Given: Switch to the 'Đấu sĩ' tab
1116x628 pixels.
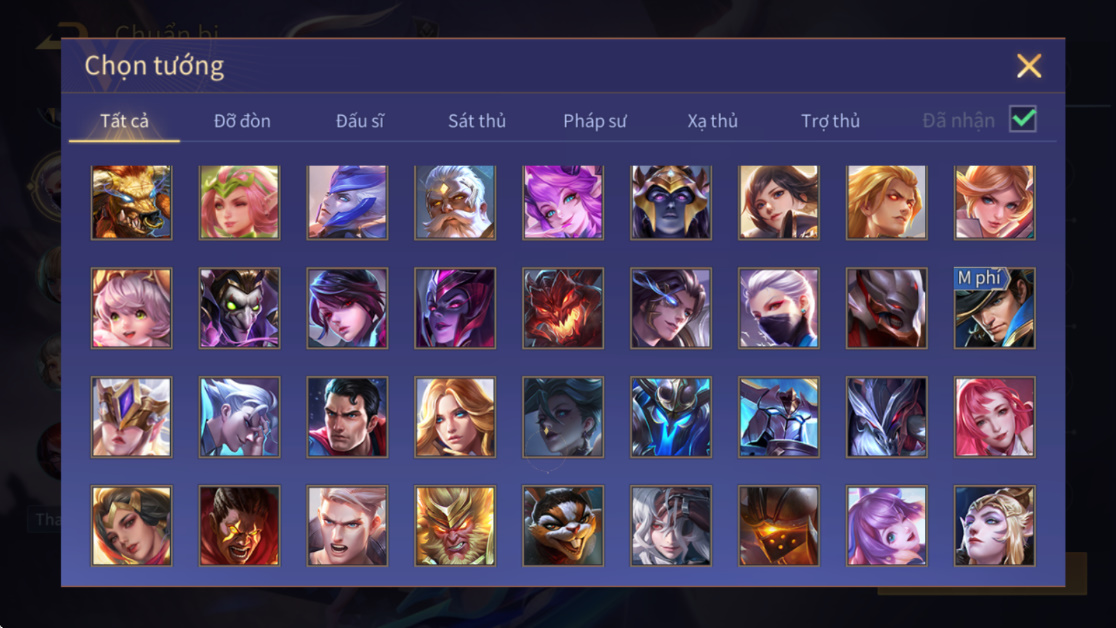Looking at the screenshot, I should tap(359, 121).
